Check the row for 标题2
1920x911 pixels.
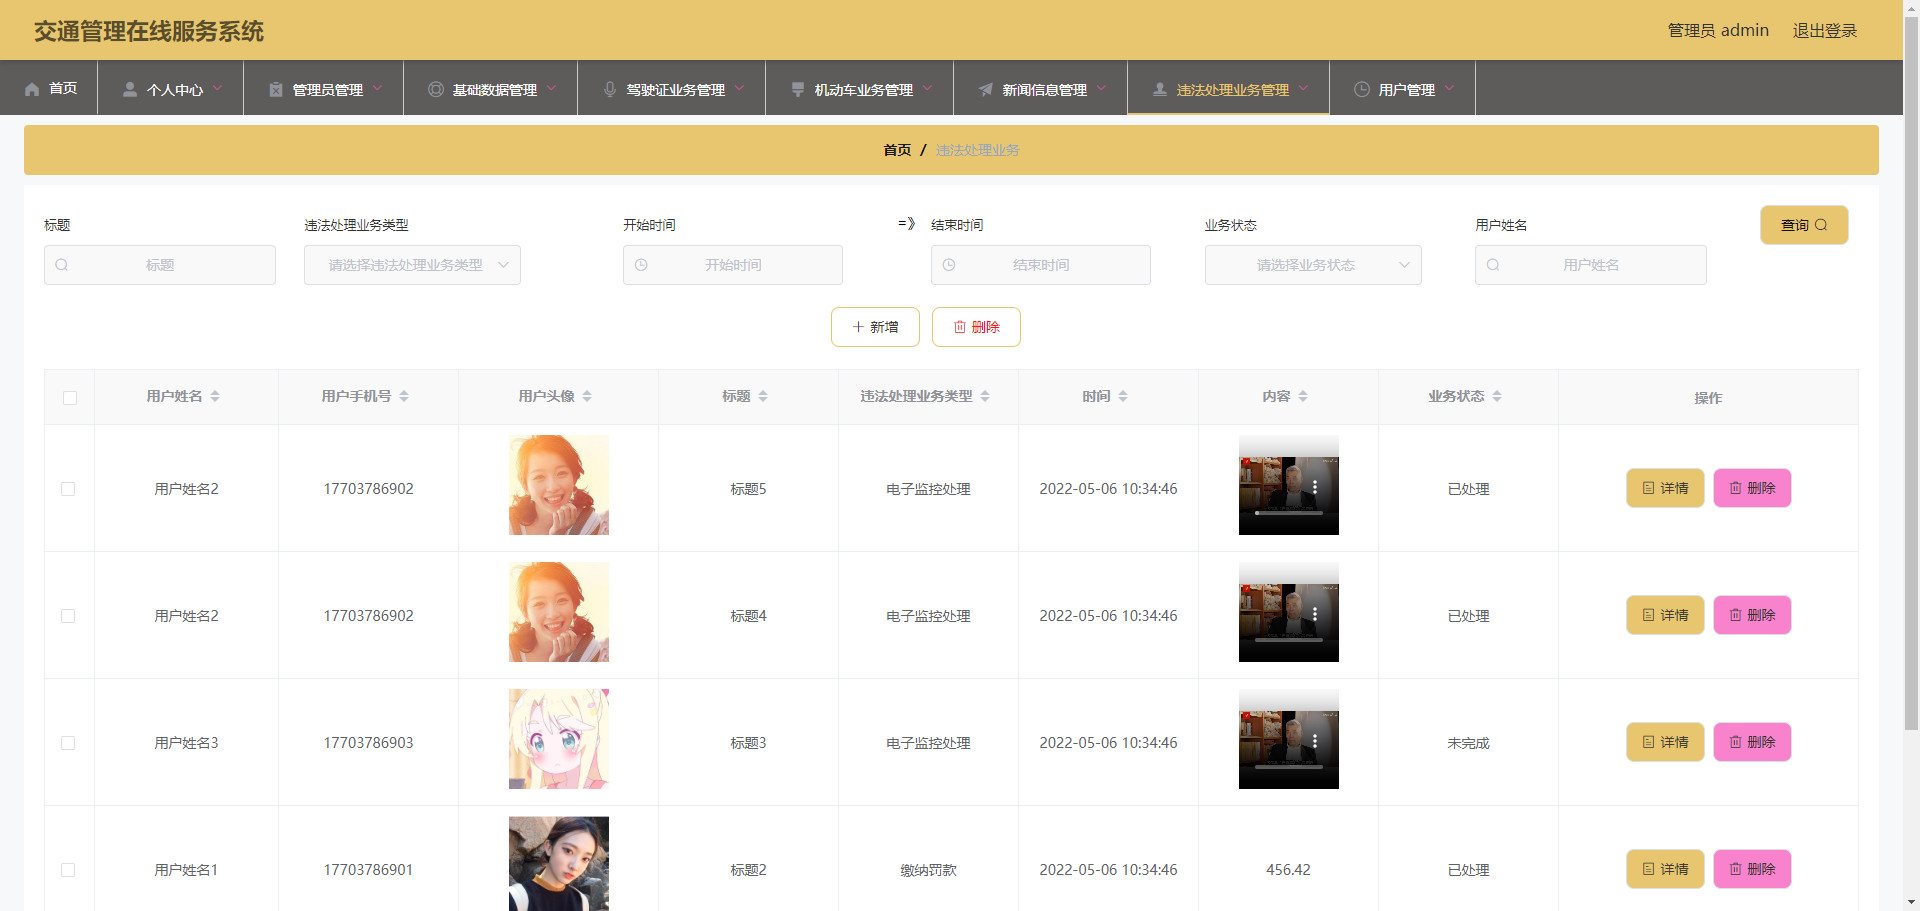(x=68, y=870)
